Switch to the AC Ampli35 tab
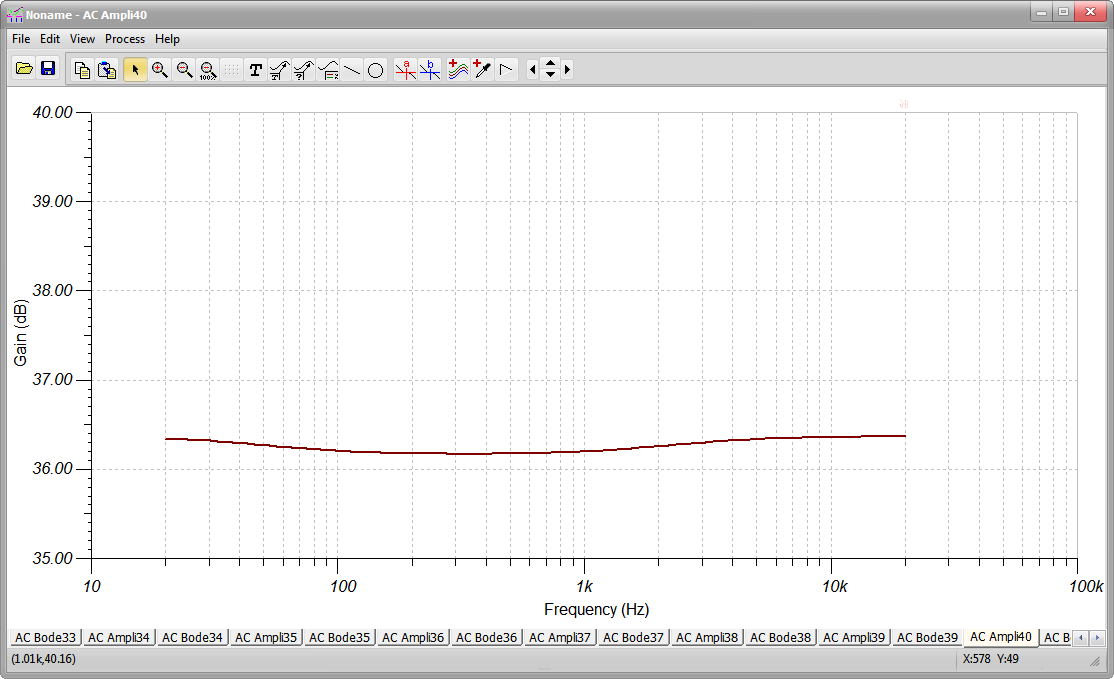Screen dimensions: 1114x679 pyautogui.click(x=266, y=637)
